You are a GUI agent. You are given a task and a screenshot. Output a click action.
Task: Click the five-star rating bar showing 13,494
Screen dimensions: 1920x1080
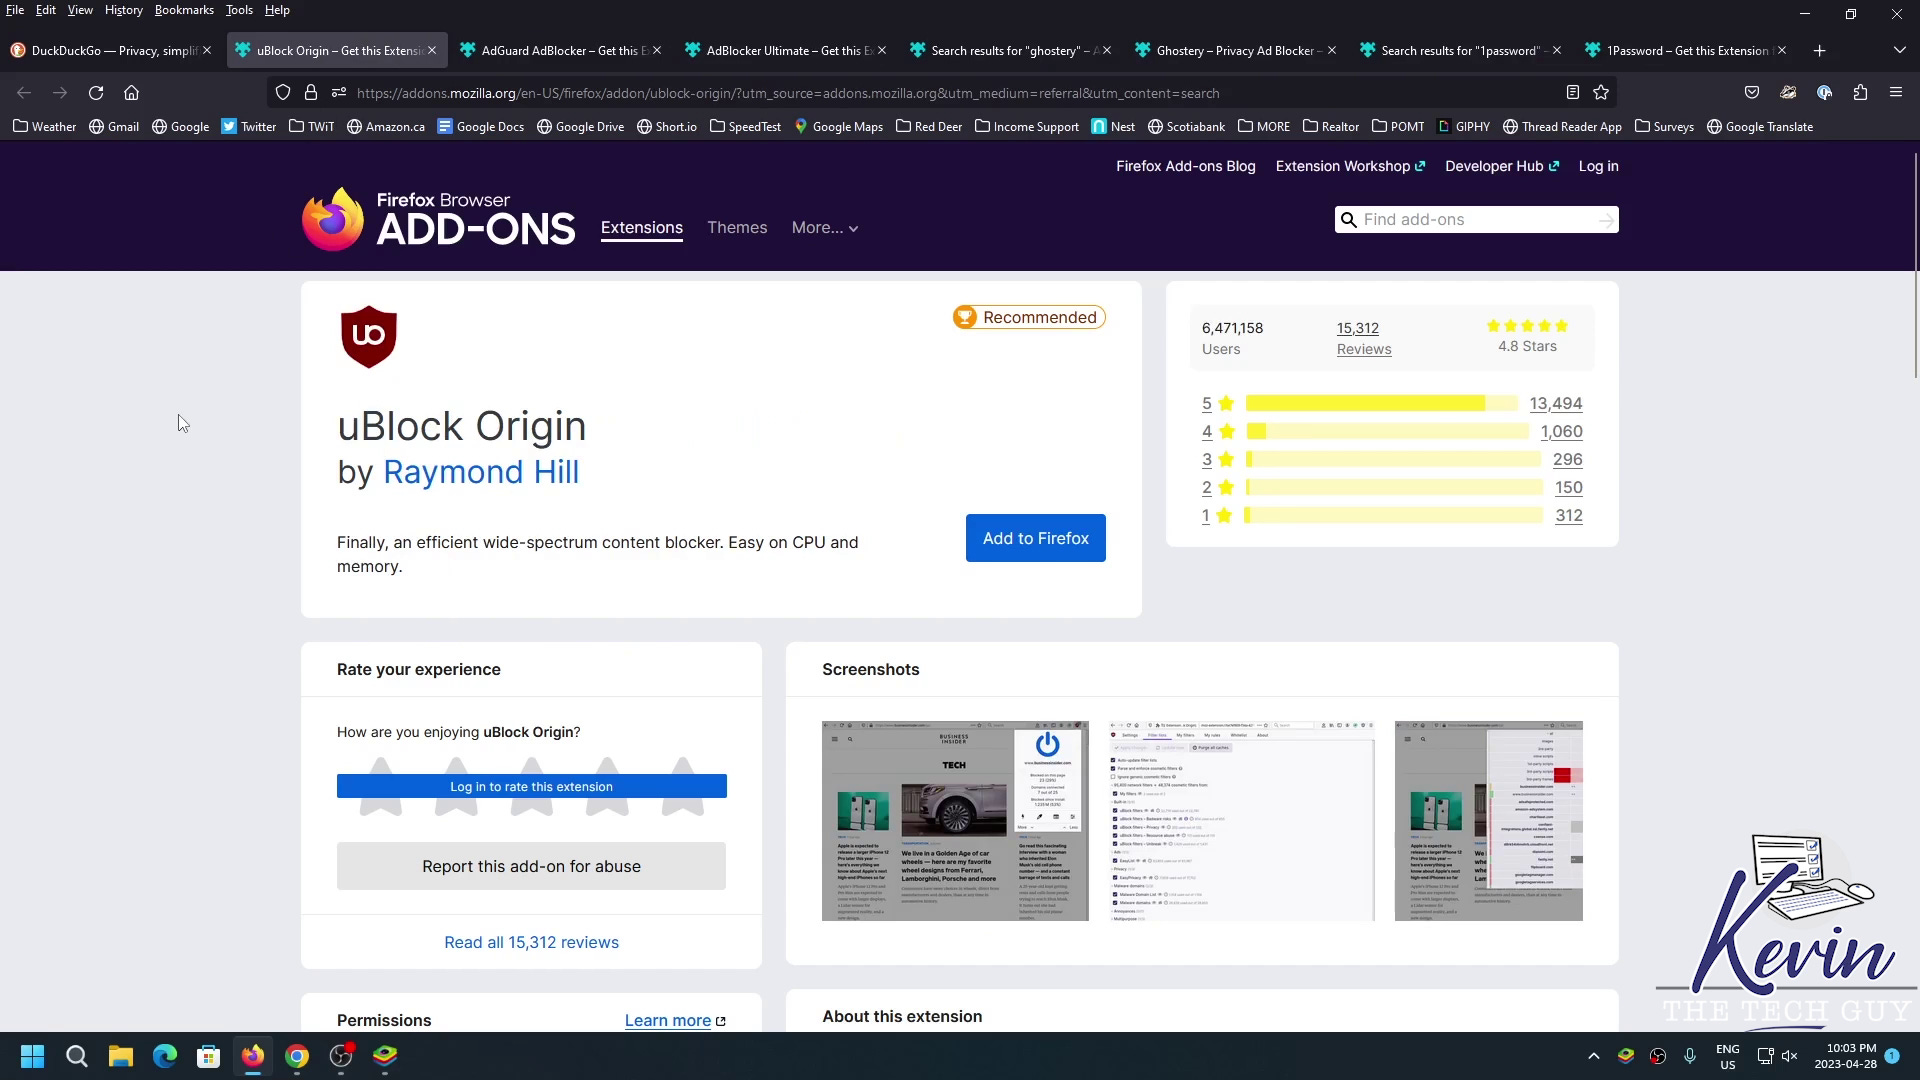[x=1381, y=403]
